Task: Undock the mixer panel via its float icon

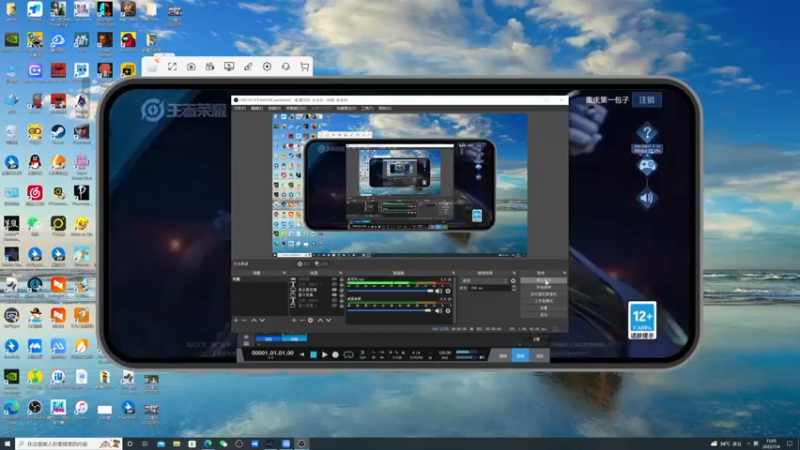Action: pos(453,273)
